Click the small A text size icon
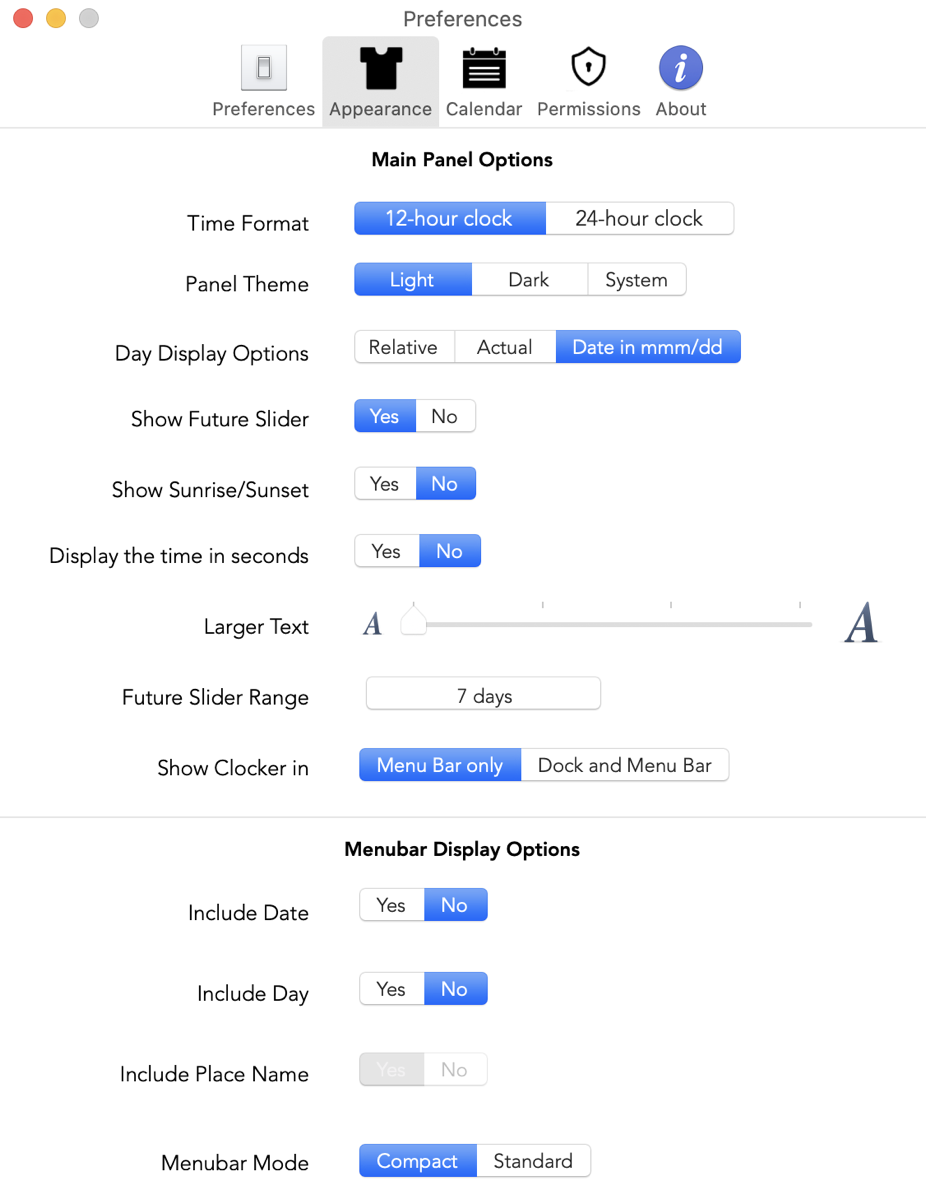The image size is (926, 1200). point(372,625)
